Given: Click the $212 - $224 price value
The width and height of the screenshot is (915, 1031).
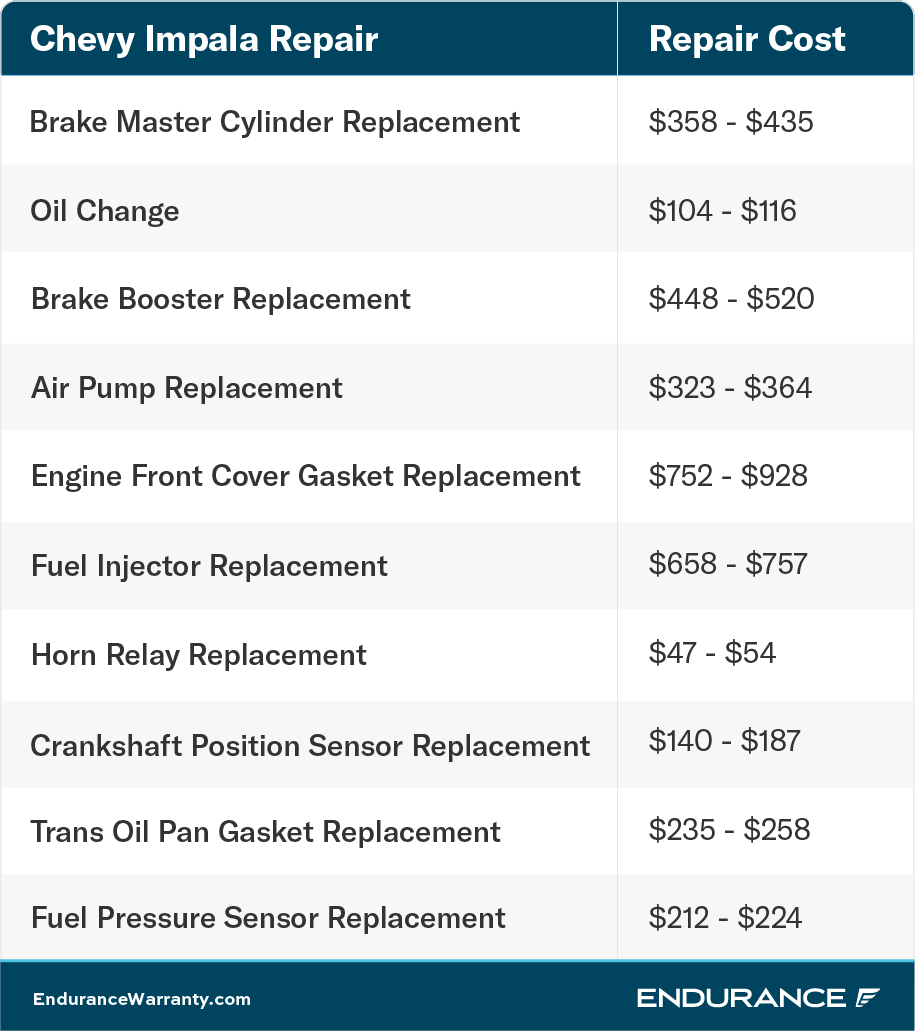Looking at the screenshot, I should coord(725,917).
